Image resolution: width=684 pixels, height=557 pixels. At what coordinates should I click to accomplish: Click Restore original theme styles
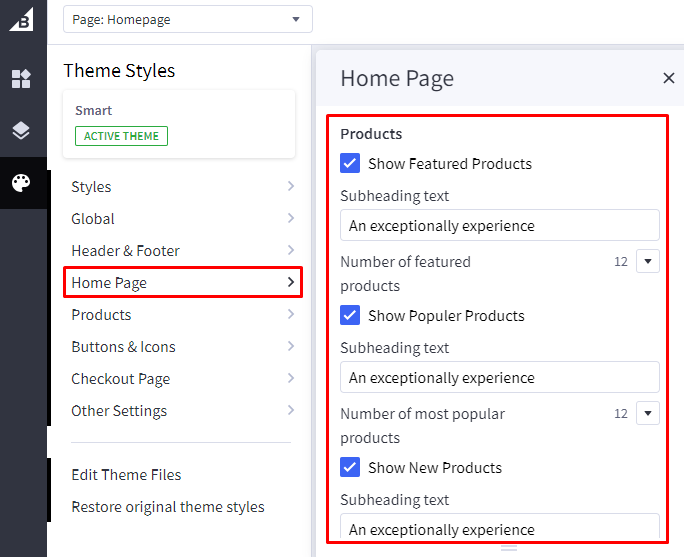(168, 507)
